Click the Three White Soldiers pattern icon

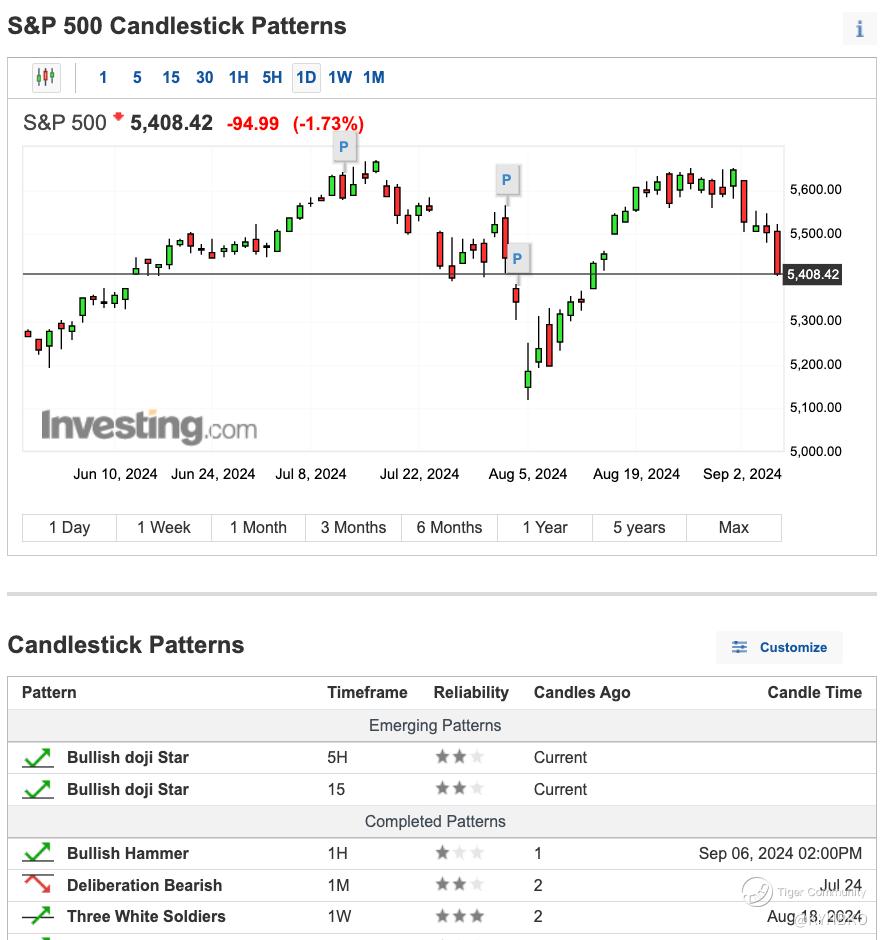tap(38, 916)
